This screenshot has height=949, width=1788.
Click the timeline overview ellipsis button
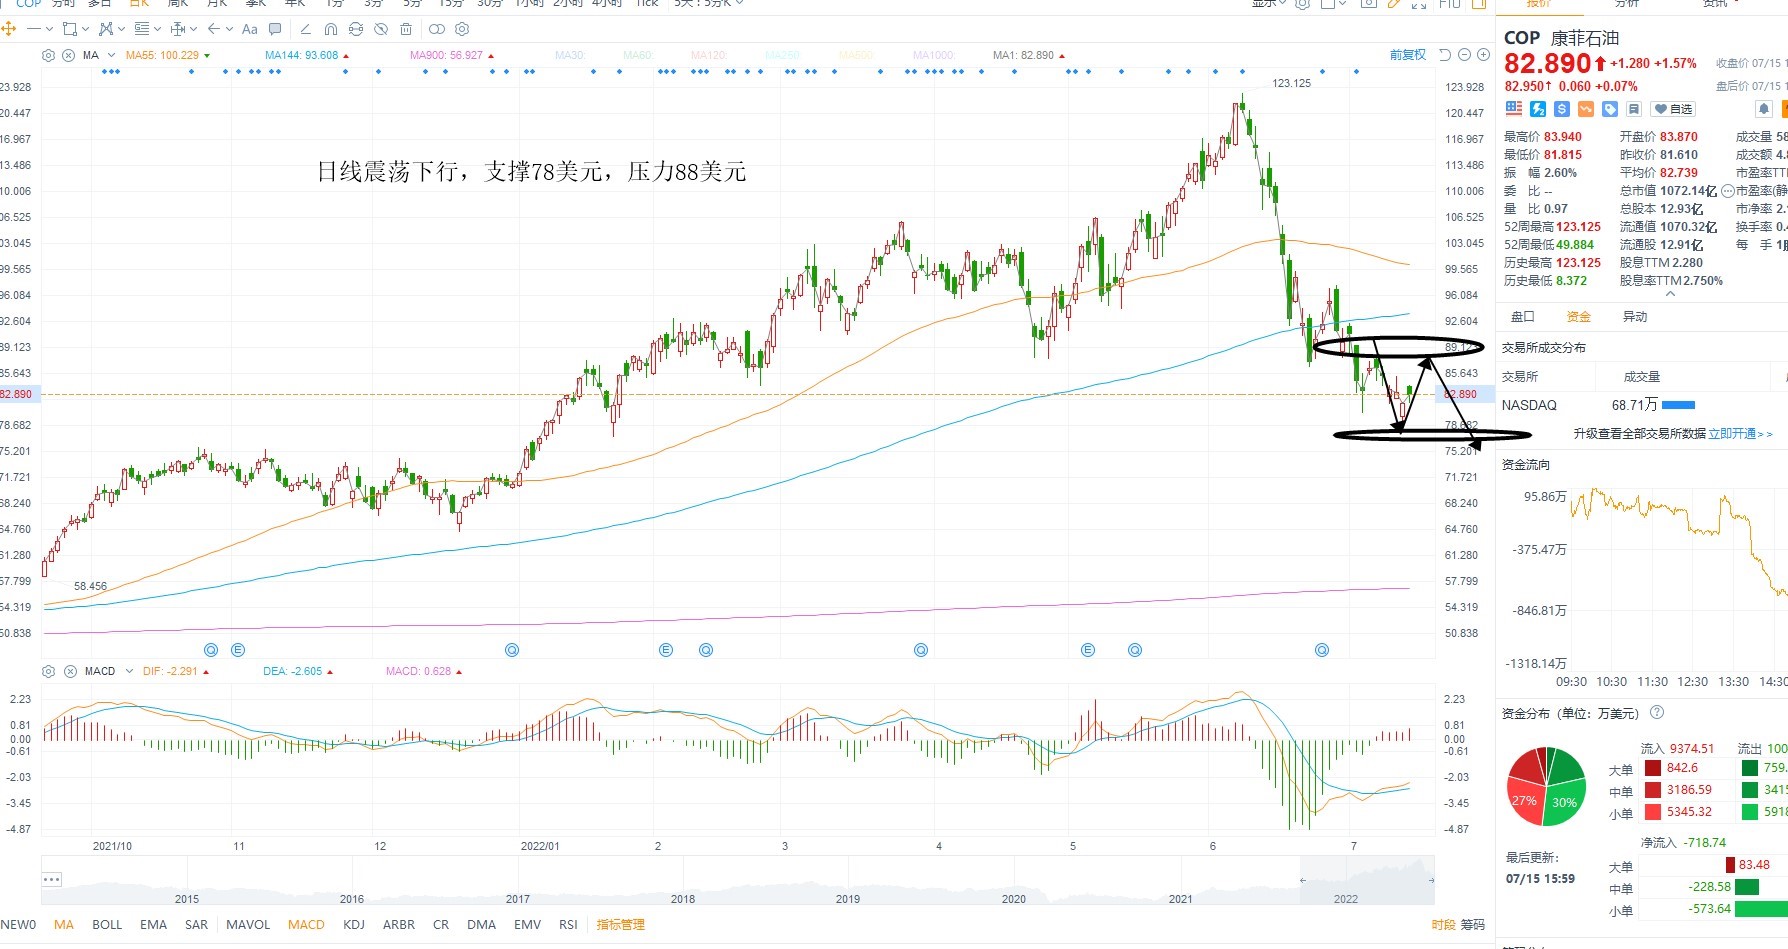tap(52, 880)
